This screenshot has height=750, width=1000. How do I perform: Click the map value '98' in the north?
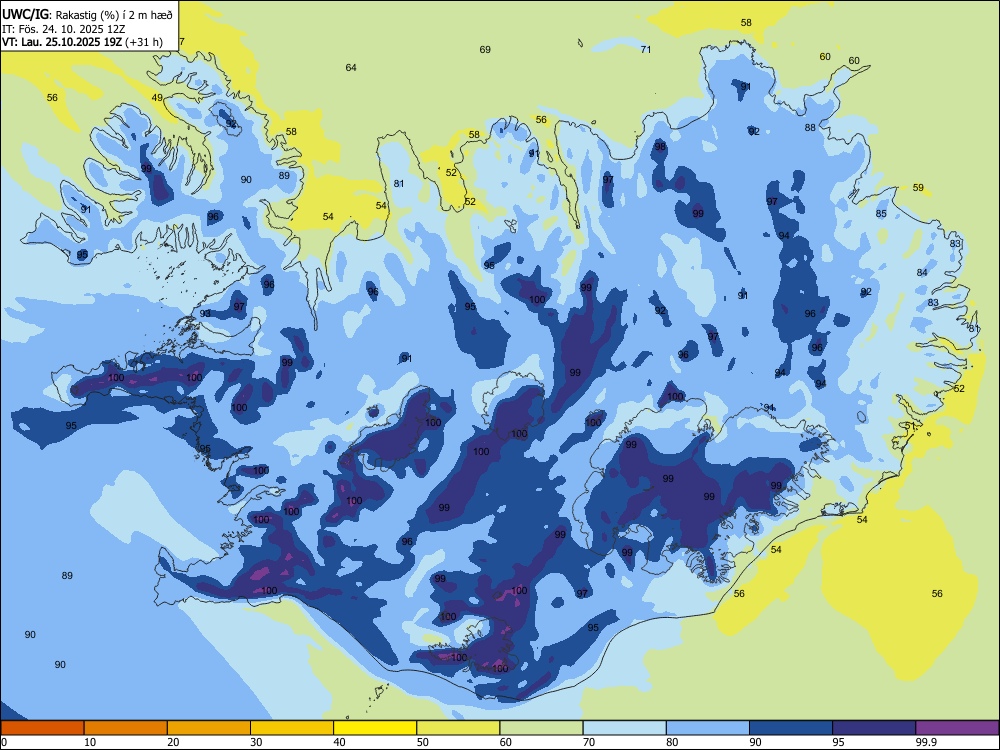tap(660, 147)
